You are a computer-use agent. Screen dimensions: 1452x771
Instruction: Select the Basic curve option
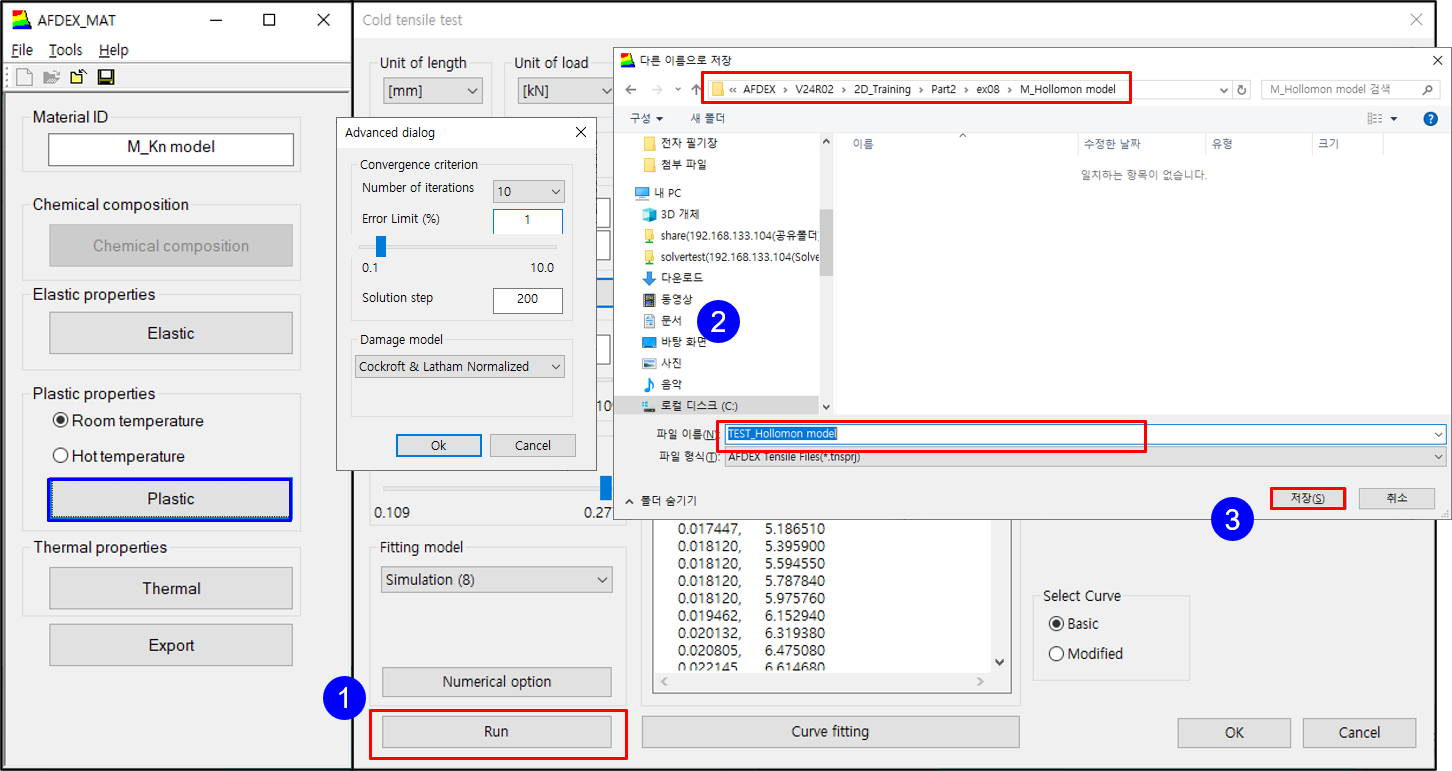click(1056, 624)
